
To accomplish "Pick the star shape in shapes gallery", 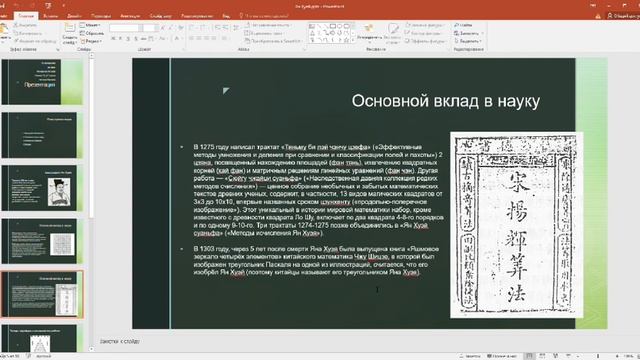I will 346,40.
